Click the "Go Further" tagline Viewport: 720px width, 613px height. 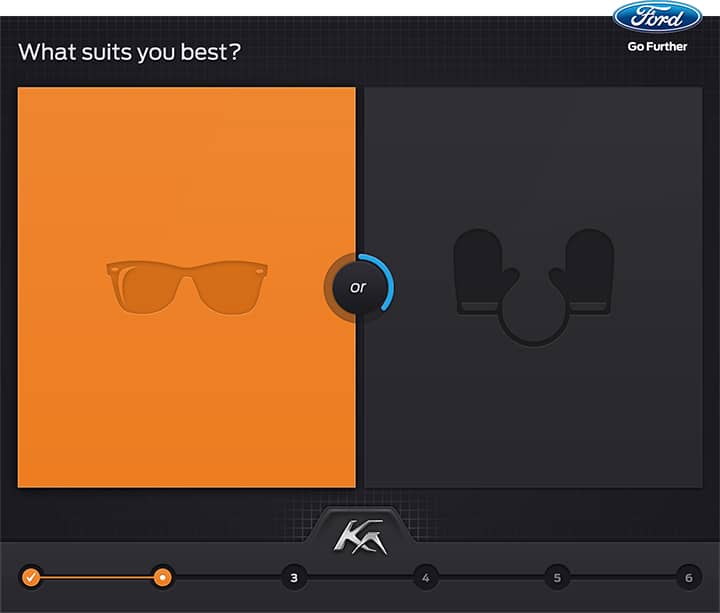(x=657, y=46)
